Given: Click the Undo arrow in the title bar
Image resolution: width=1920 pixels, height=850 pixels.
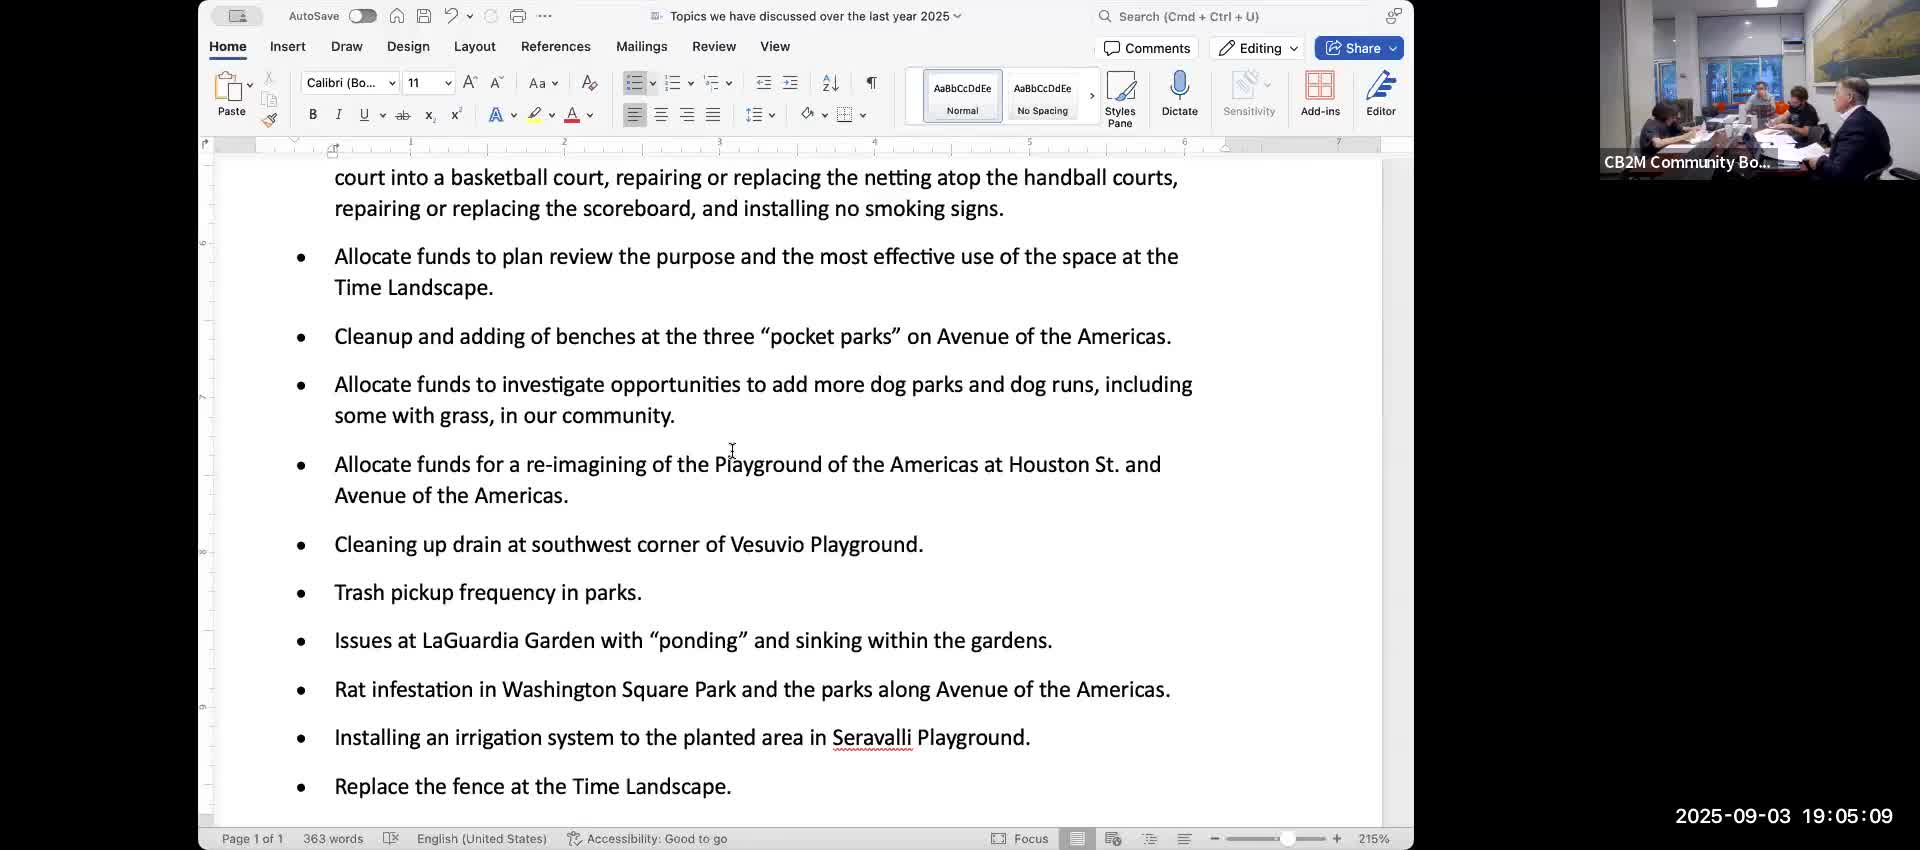Looking at the screenshot, I should click(451, 16).
